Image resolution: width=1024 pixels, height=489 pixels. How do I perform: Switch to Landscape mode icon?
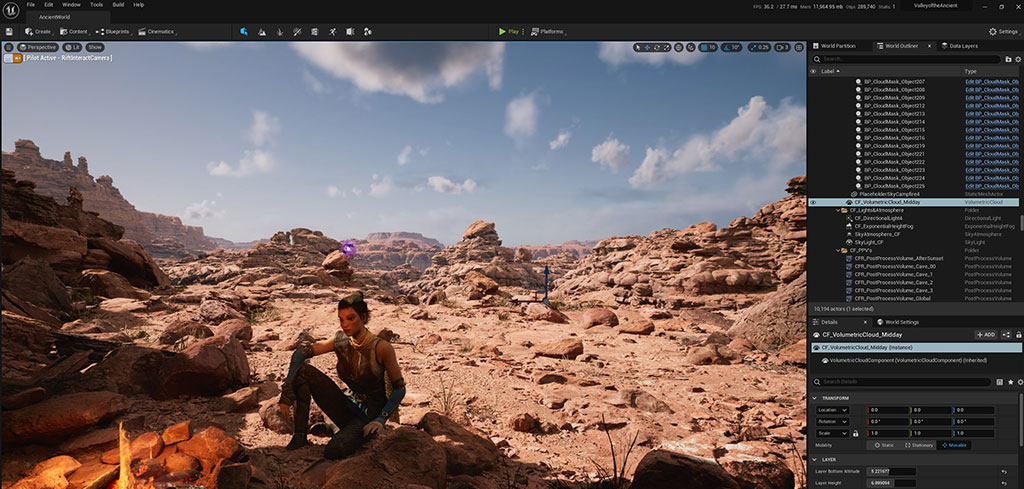(262, 31)
